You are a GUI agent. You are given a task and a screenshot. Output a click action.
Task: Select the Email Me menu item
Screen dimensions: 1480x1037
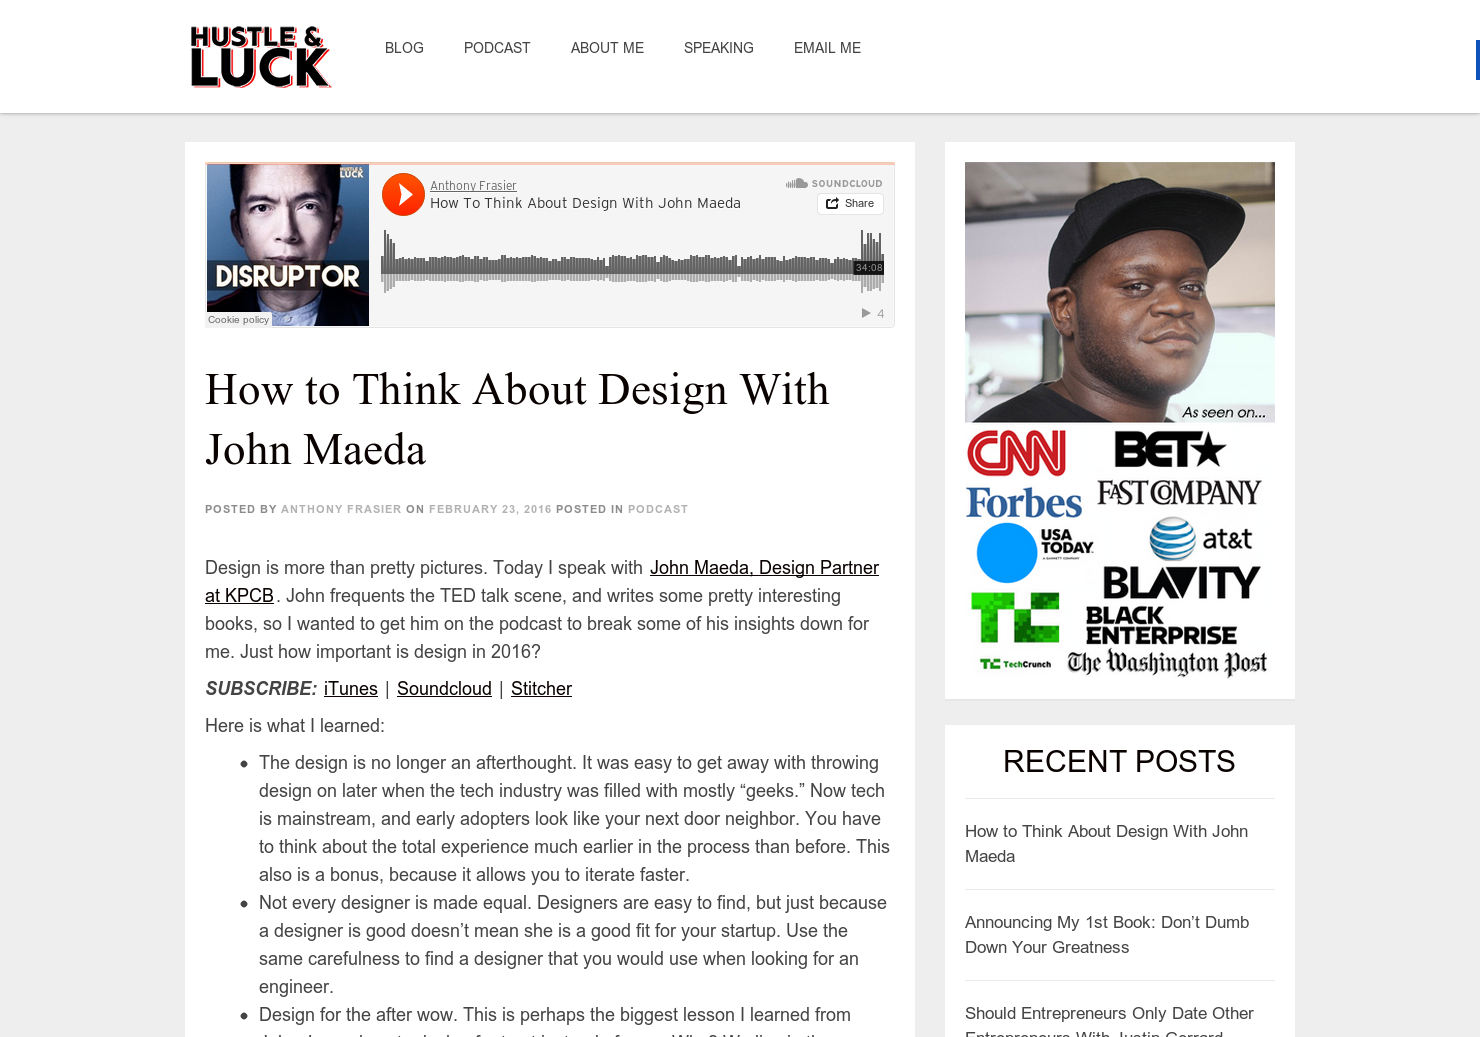(x=827, y=48)
